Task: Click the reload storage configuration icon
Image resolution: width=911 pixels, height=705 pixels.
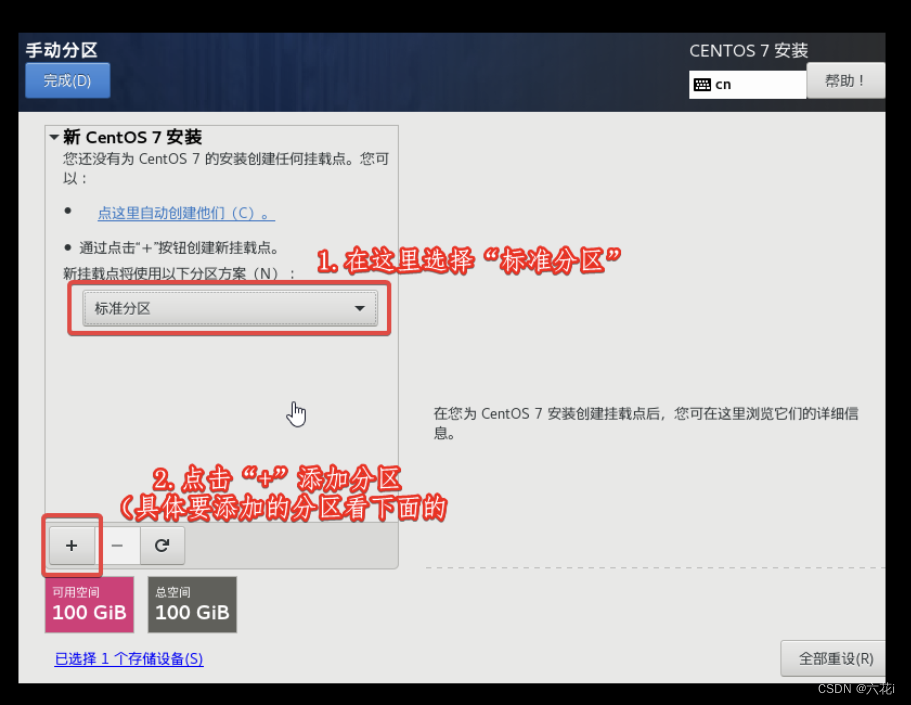Action: (x=162, y=545)
